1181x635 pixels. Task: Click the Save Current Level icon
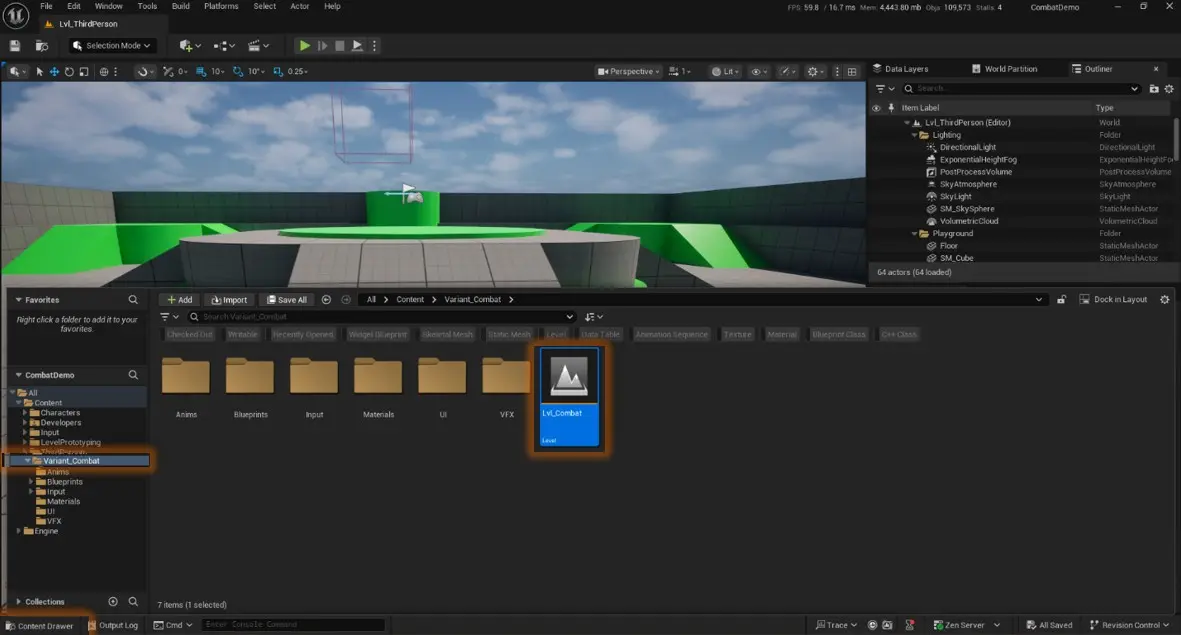point(14,45)
